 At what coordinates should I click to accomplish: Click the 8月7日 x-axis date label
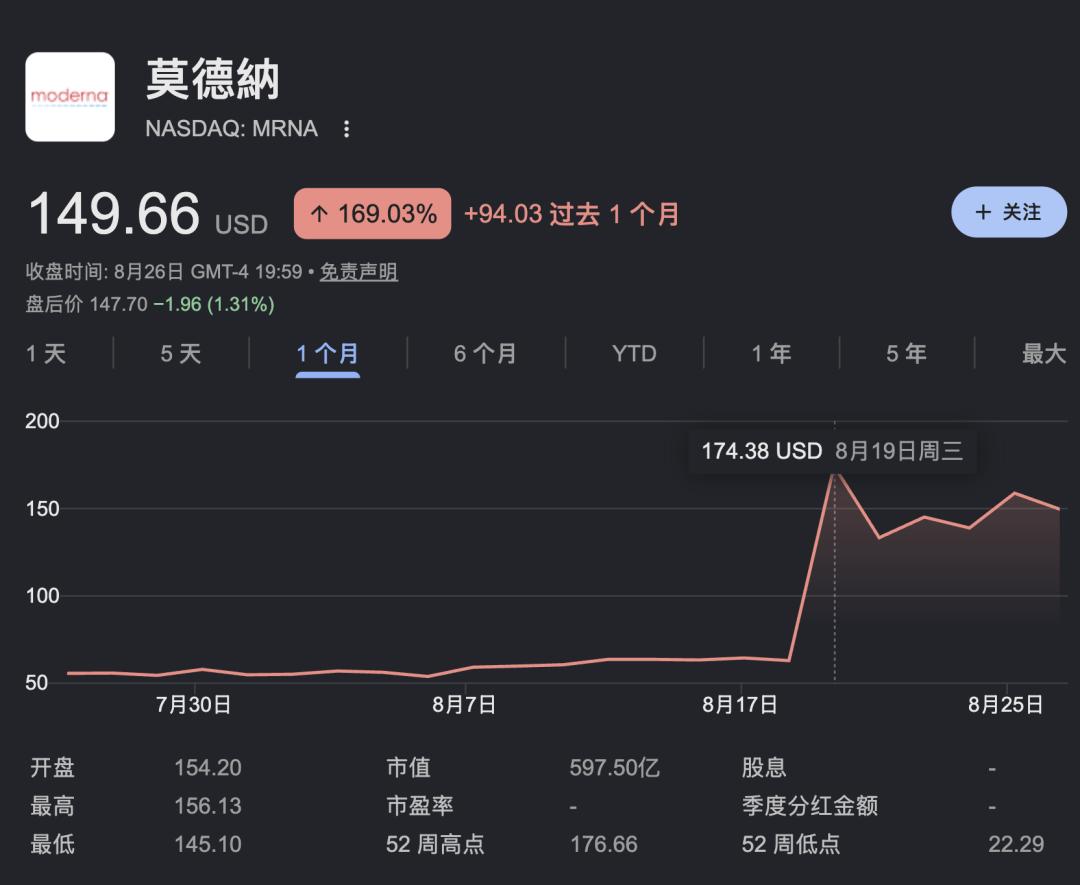click(x=464, y=705)
